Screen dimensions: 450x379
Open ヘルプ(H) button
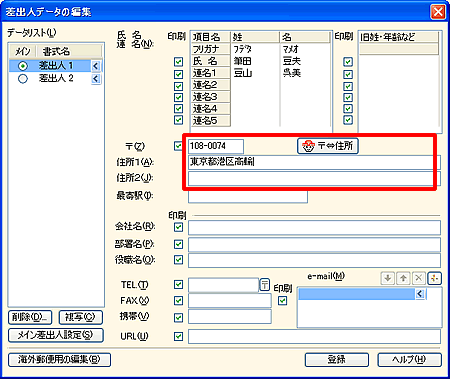[410, 360]
